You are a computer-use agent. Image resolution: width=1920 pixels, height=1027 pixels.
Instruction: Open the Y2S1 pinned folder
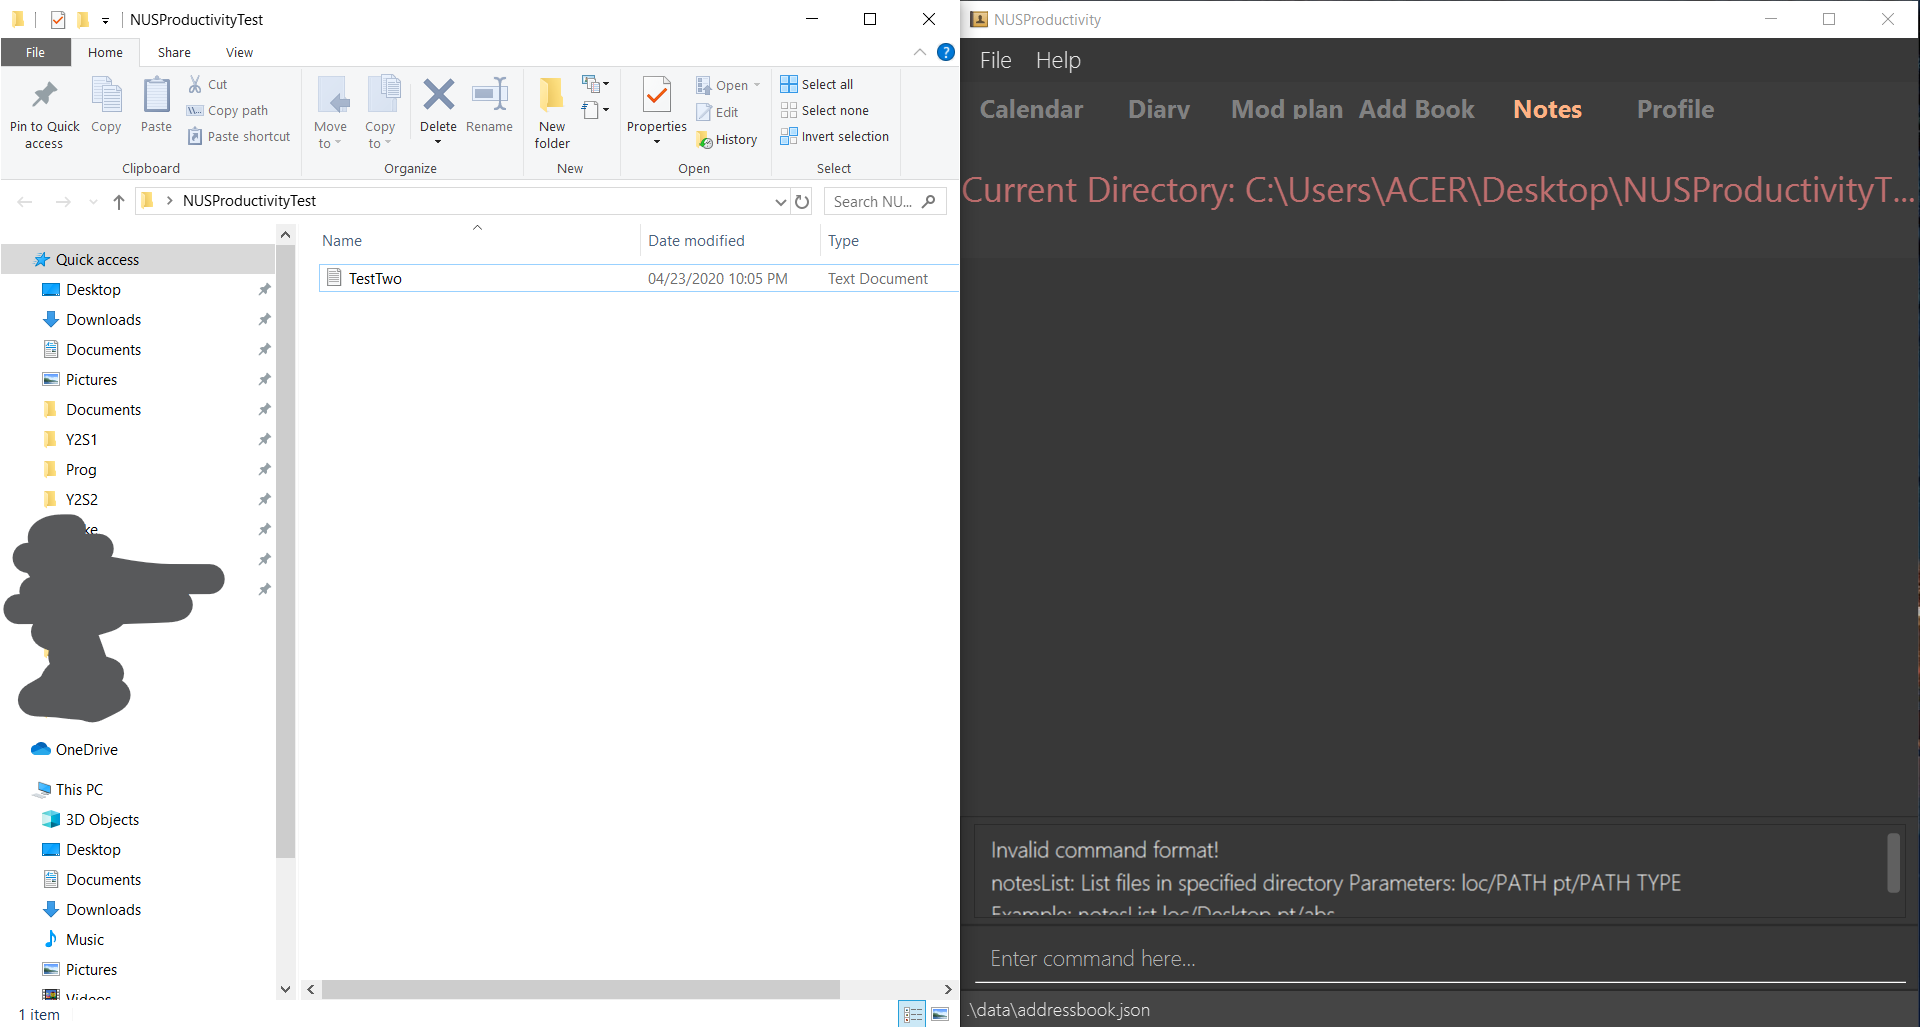tap(82, 439)
